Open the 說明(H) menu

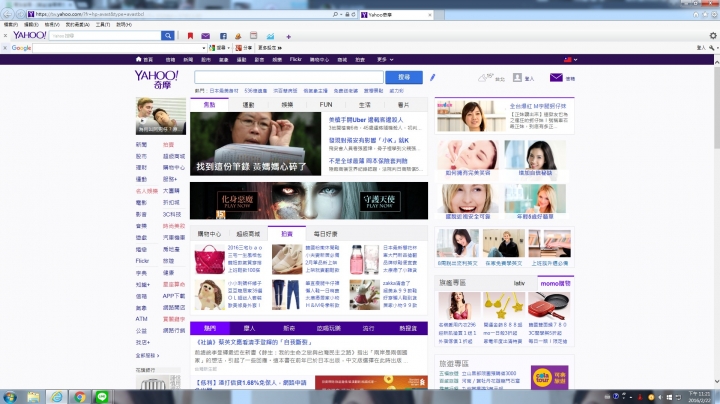pyautogui.click(x=124, y=25)
